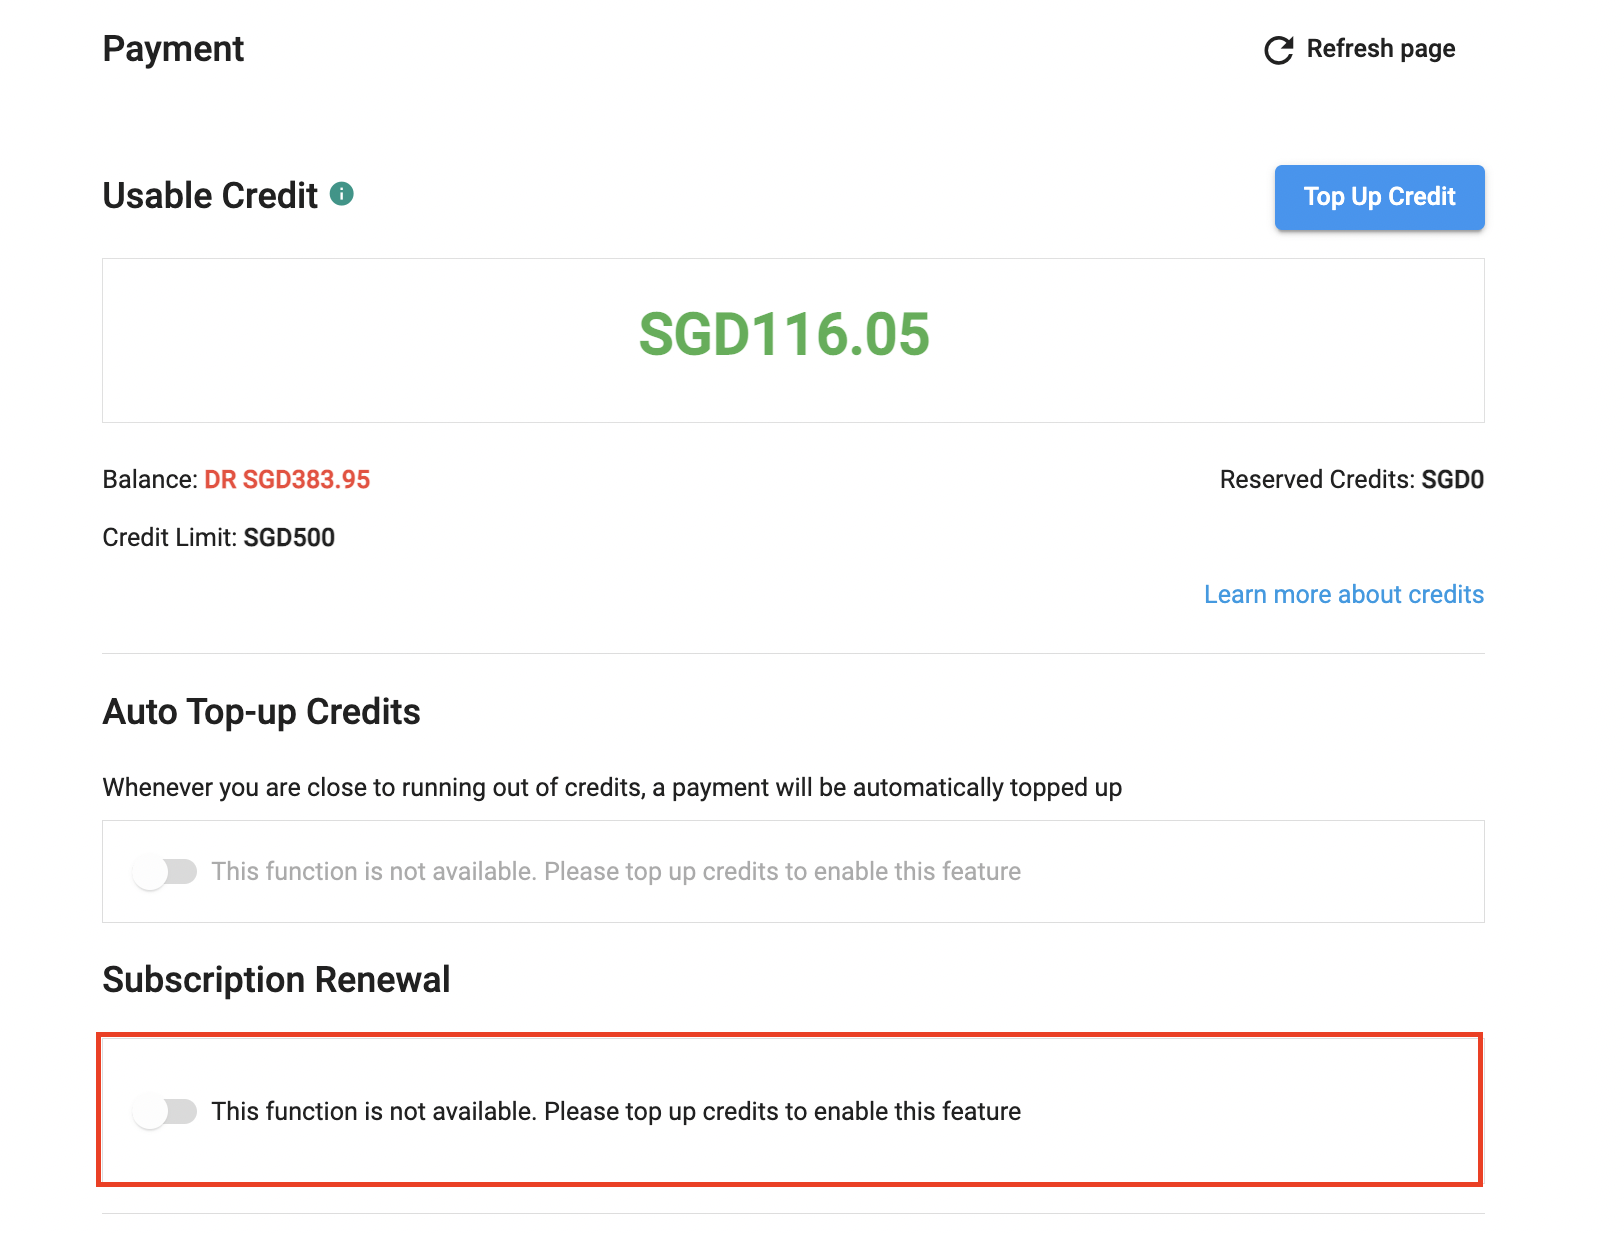This screenshot has height=1234, width=1624.
Task: Toggle the Subscription Renewal switch
Action: (165, 1112)
